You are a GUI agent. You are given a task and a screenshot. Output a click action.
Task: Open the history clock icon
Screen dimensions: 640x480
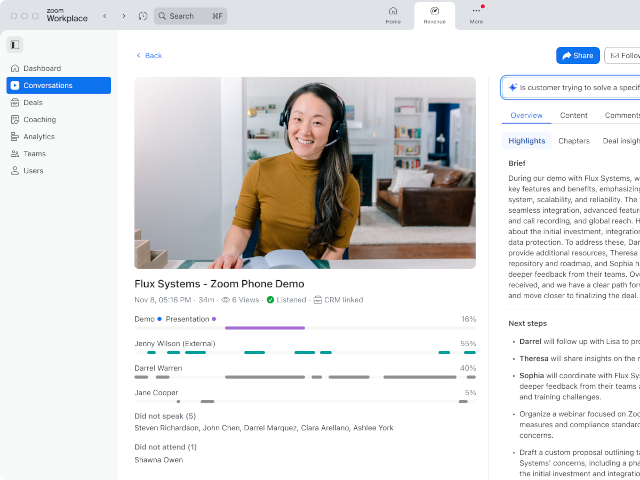click(x=143, y=16)
